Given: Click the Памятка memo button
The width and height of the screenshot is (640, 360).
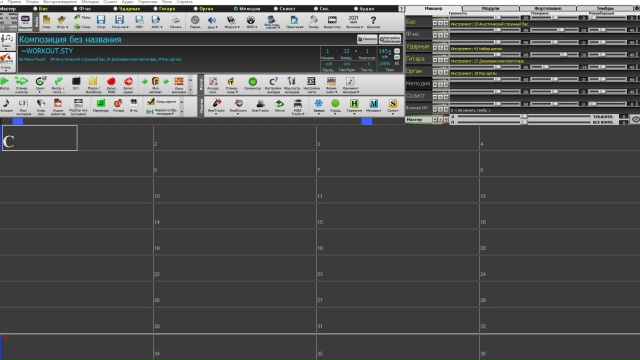Looking at the screenshot, I should (367, 39).
